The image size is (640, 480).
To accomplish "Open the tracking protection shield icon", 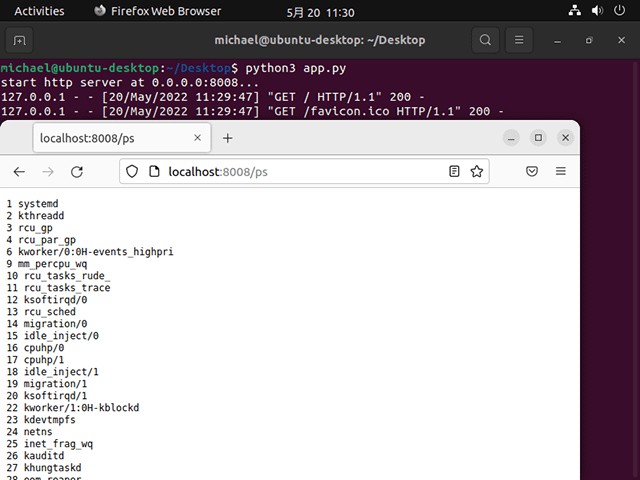I will click(131, 172).
